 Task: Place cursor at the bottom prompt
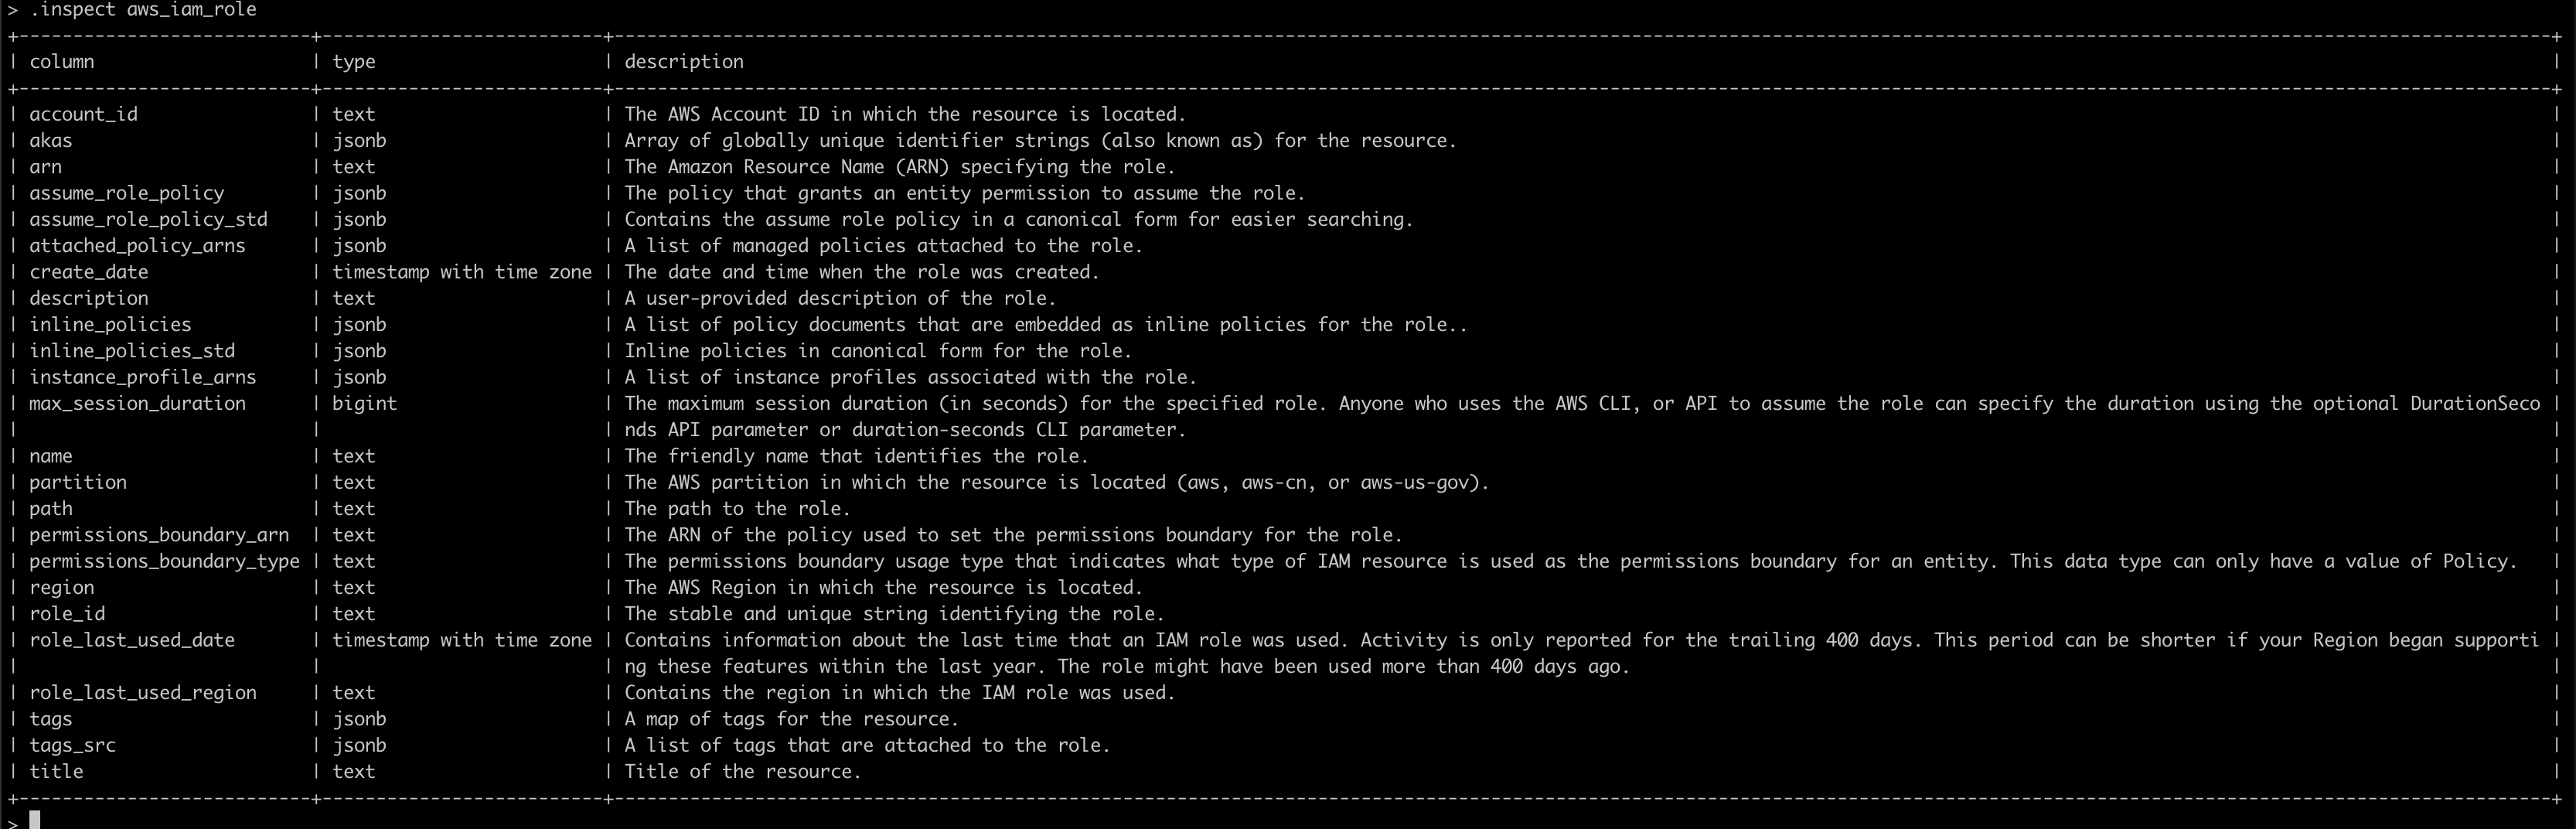tap(35, 820)
